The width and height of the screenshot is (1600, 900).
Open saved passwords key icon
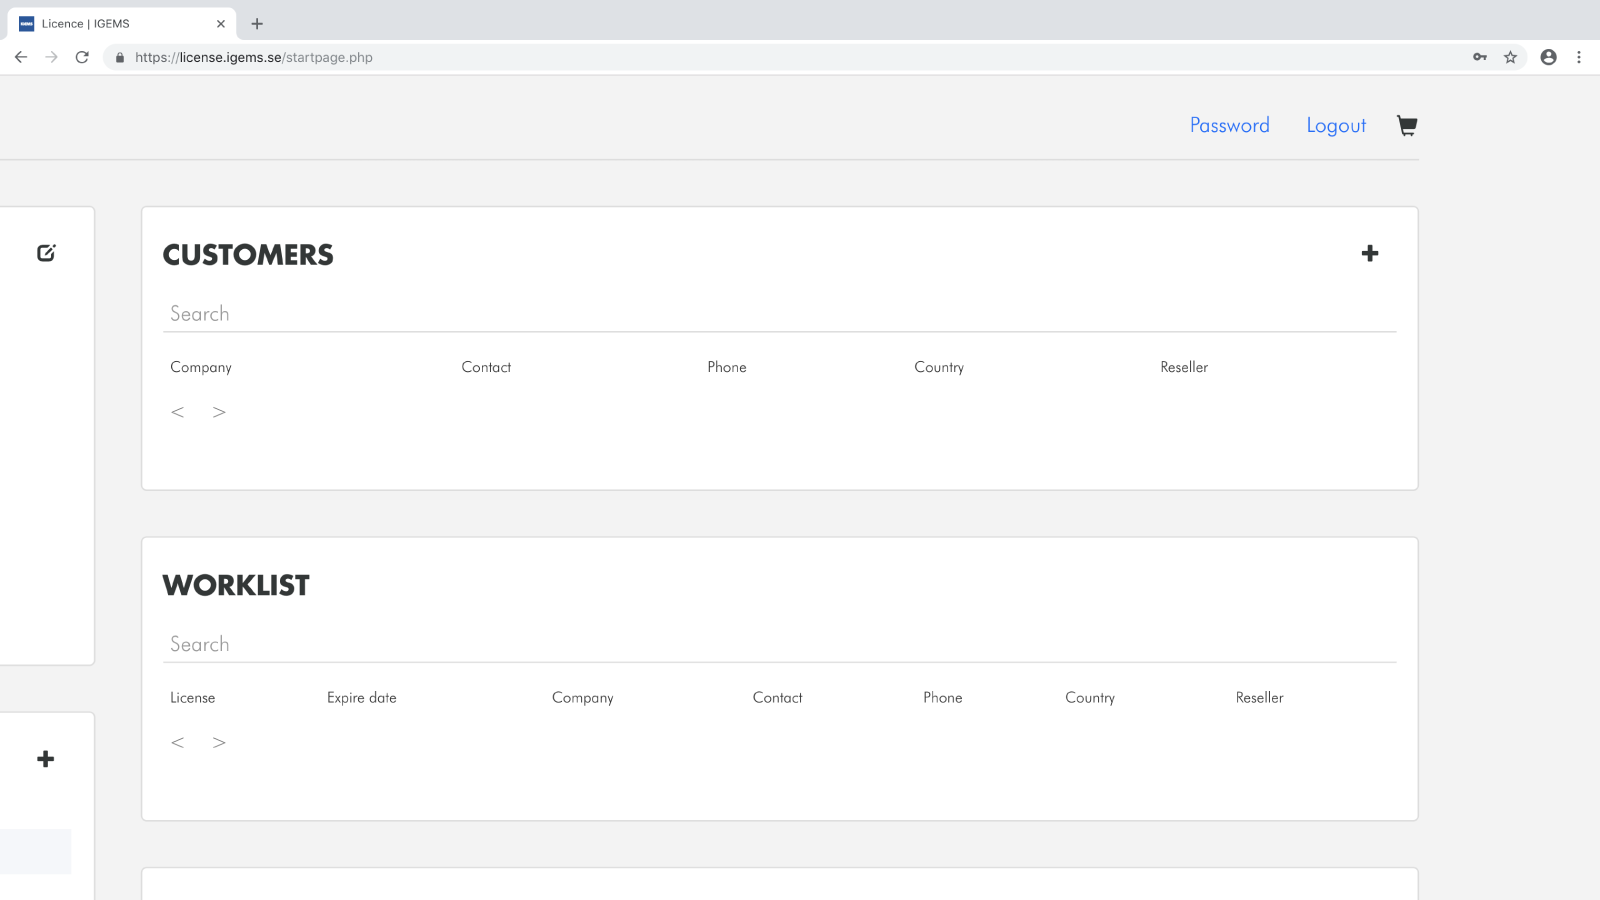(x=1480, y=57)
